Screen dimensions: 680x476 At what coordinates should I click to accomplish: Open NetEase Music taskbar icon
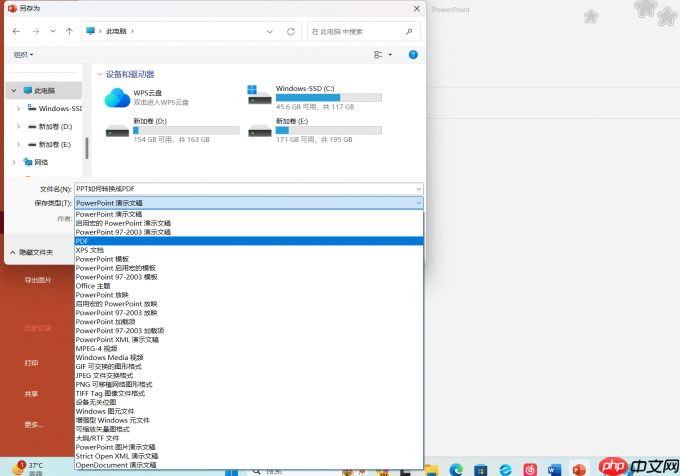click(530, 469)
